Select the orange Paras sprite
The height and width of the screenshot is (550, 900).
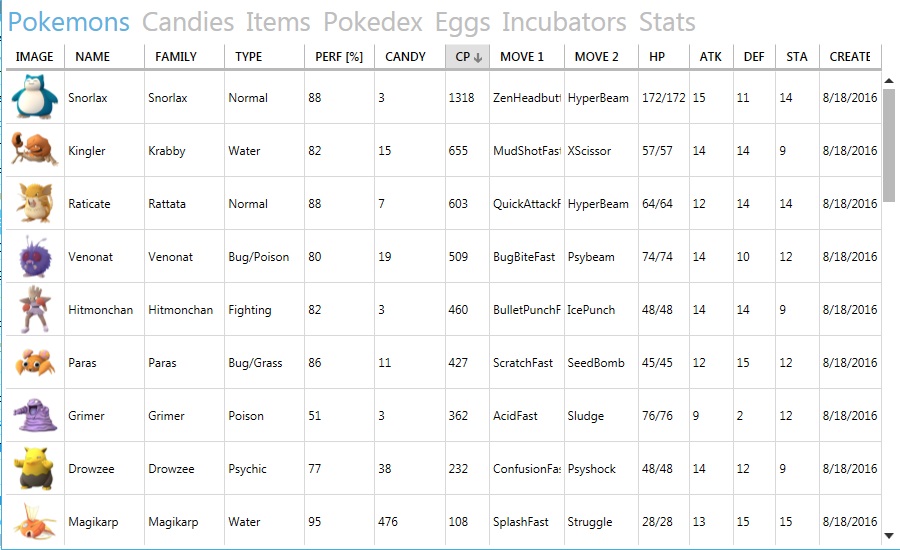point(35,362)
